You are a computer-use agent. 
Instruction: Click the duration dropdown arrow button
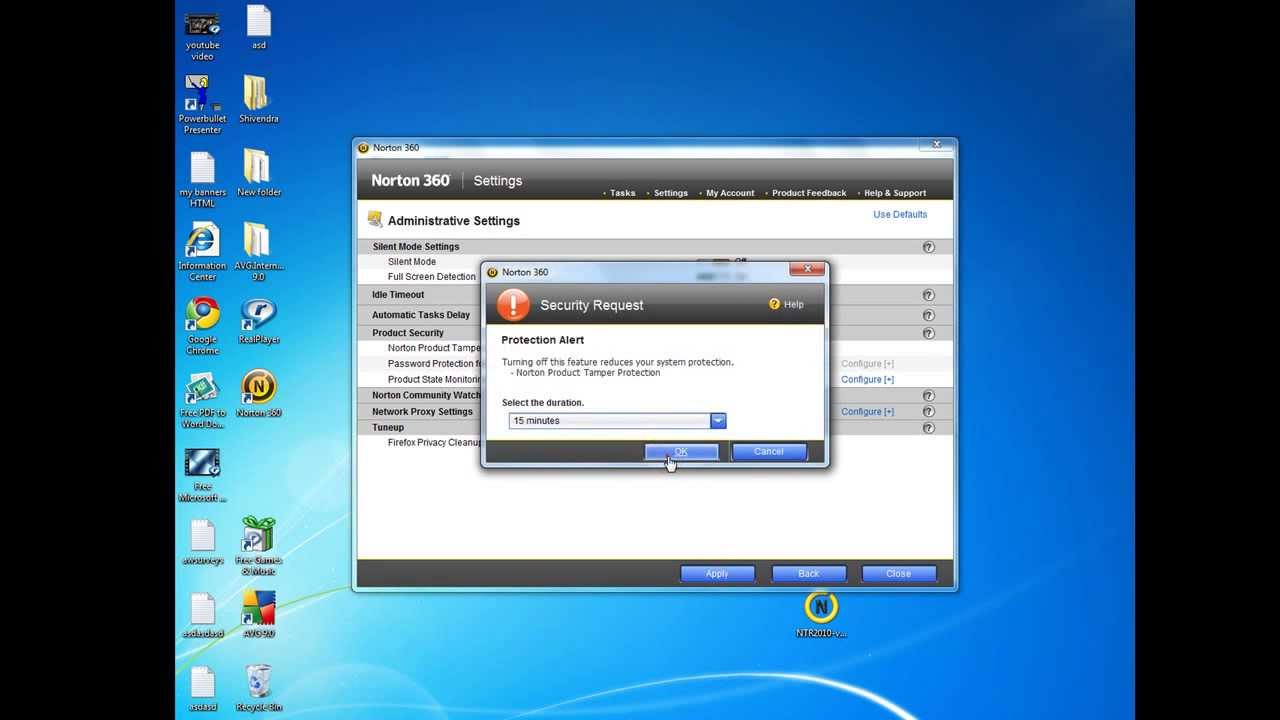pos(718,421)
